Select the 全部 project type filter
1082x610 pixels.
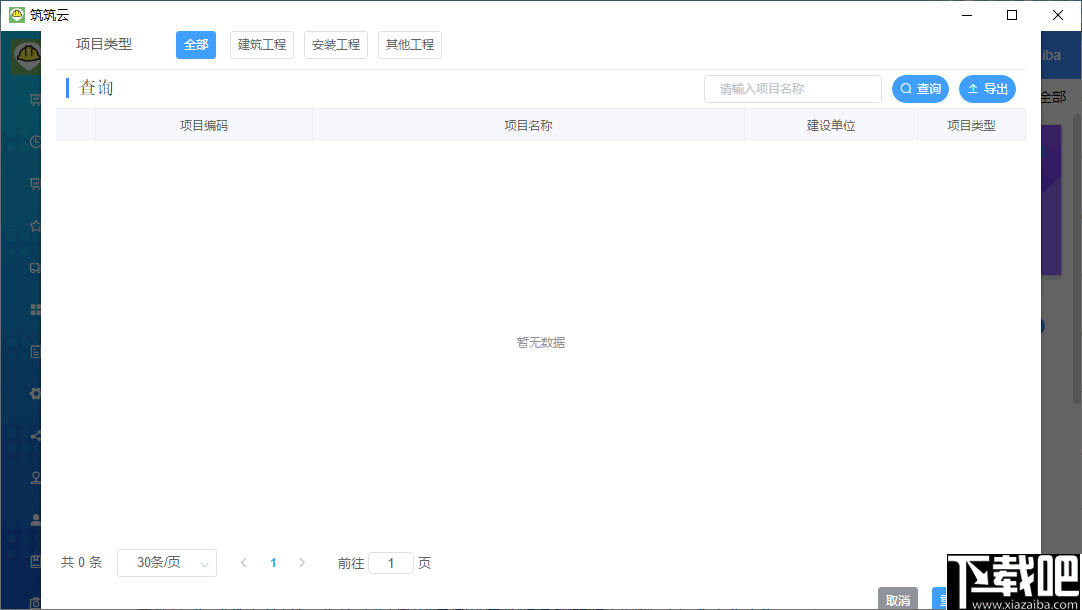pos(196,45)
